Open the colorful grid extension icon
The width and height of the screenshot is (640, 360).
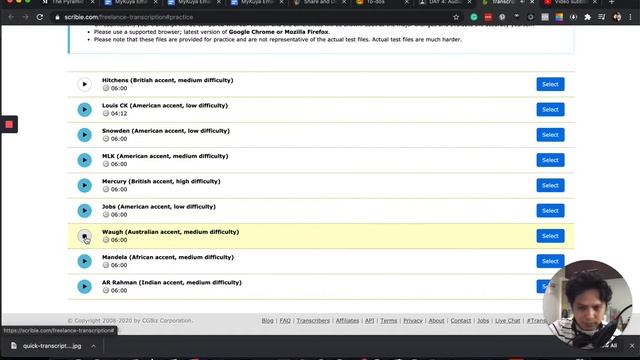[559, 17]
